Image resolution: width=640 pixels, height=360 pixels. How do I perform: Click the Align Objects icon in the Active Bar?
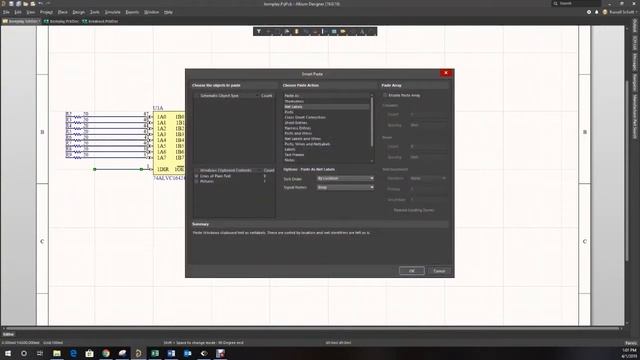click(287, 31)
